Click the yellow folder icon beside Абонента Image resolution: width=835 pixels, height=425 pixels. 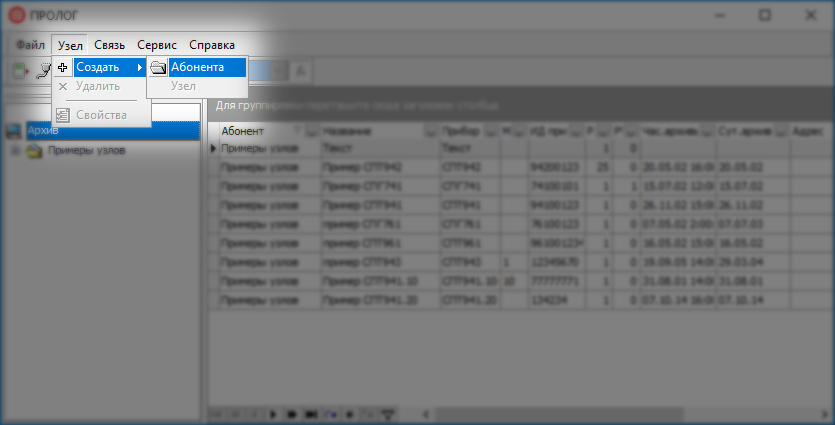pyautogui.click(x=158, y=67)
